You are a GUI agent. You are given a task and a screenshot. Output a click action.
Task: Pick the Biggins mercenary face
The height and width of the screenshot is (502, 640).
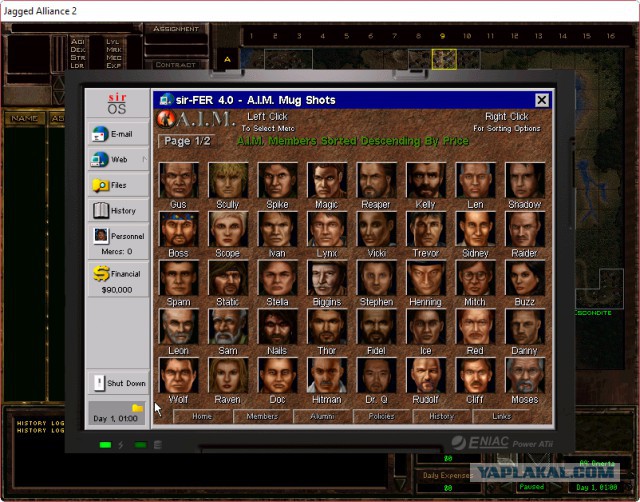327,278
